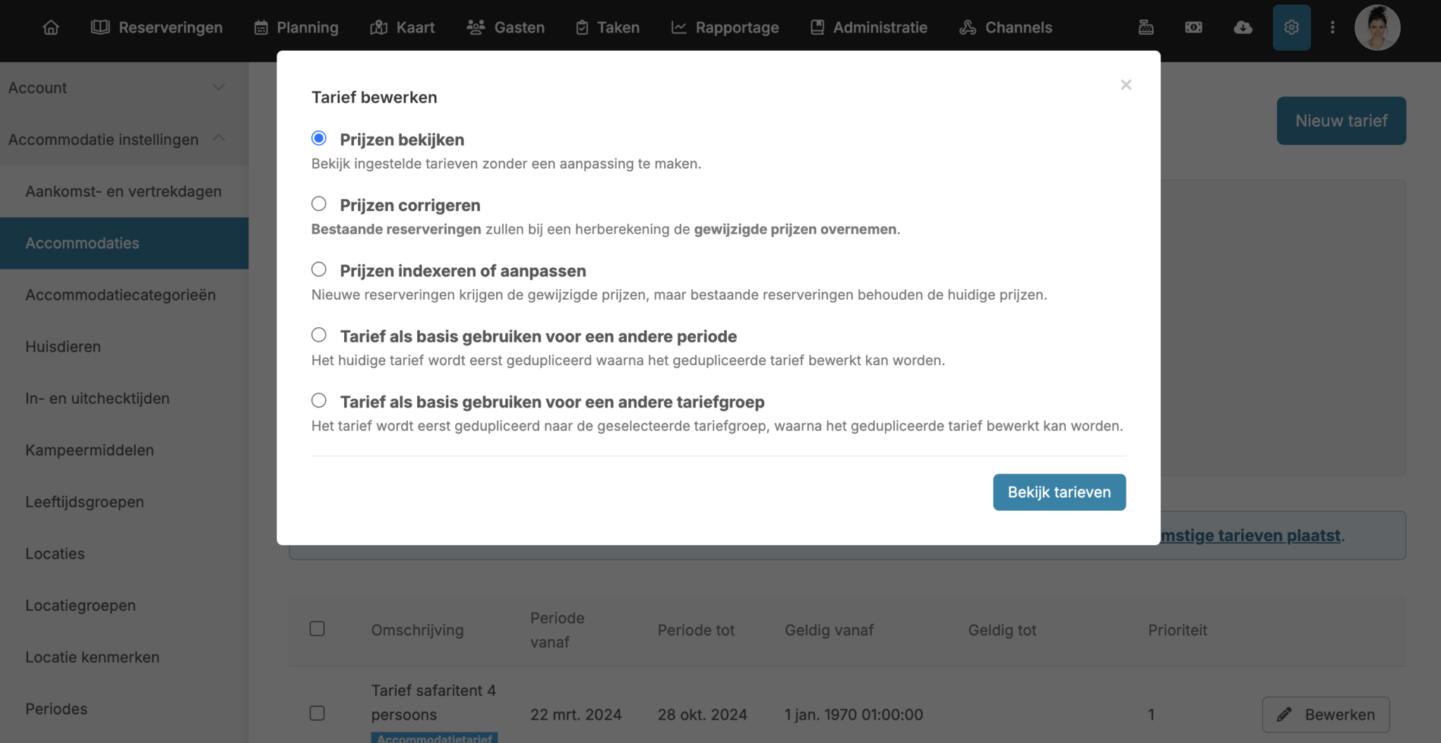Image resolution: width=1441 pixels, height=743 pixels.
Task: Click the cloud download icon
Action: pyautogui.click(x=1243, y=28)
